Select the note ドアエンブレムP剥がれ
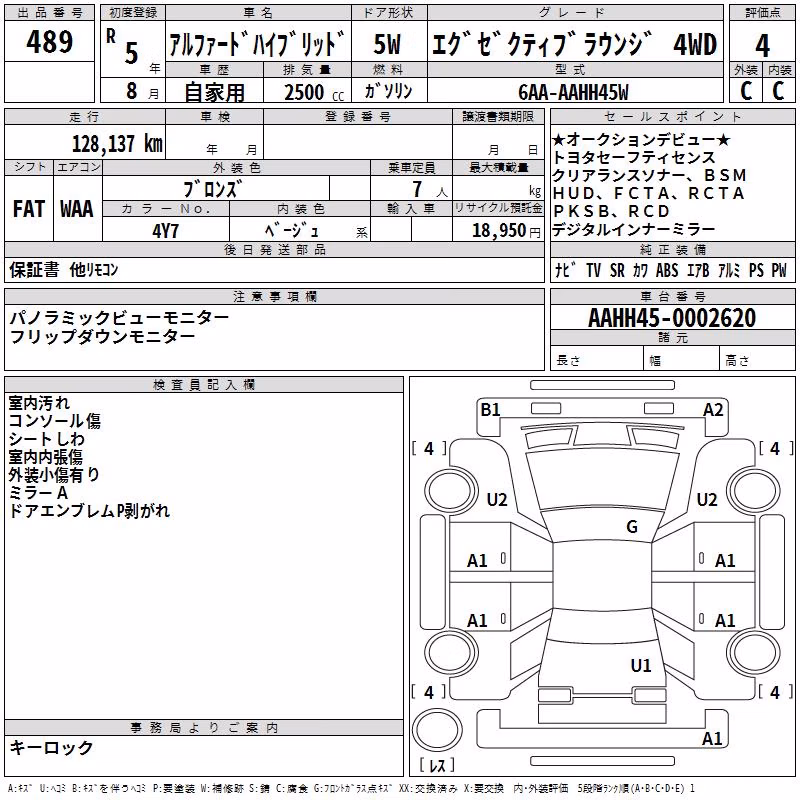Screen dimensions: 800x800 [x=89, y=511]
